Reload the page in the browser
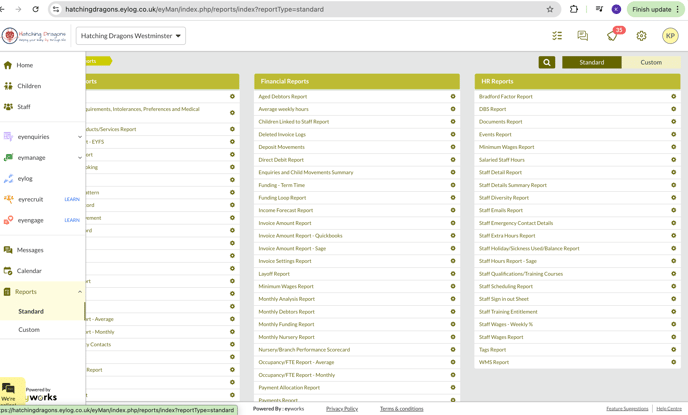The height and width of the screenshot is (415, 688). pos(36,9)
